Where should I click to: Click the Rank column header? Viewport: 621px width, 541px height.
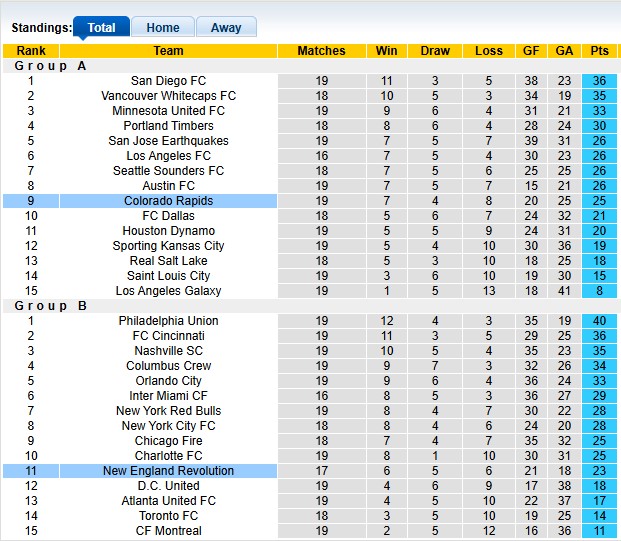pos(31,51)
